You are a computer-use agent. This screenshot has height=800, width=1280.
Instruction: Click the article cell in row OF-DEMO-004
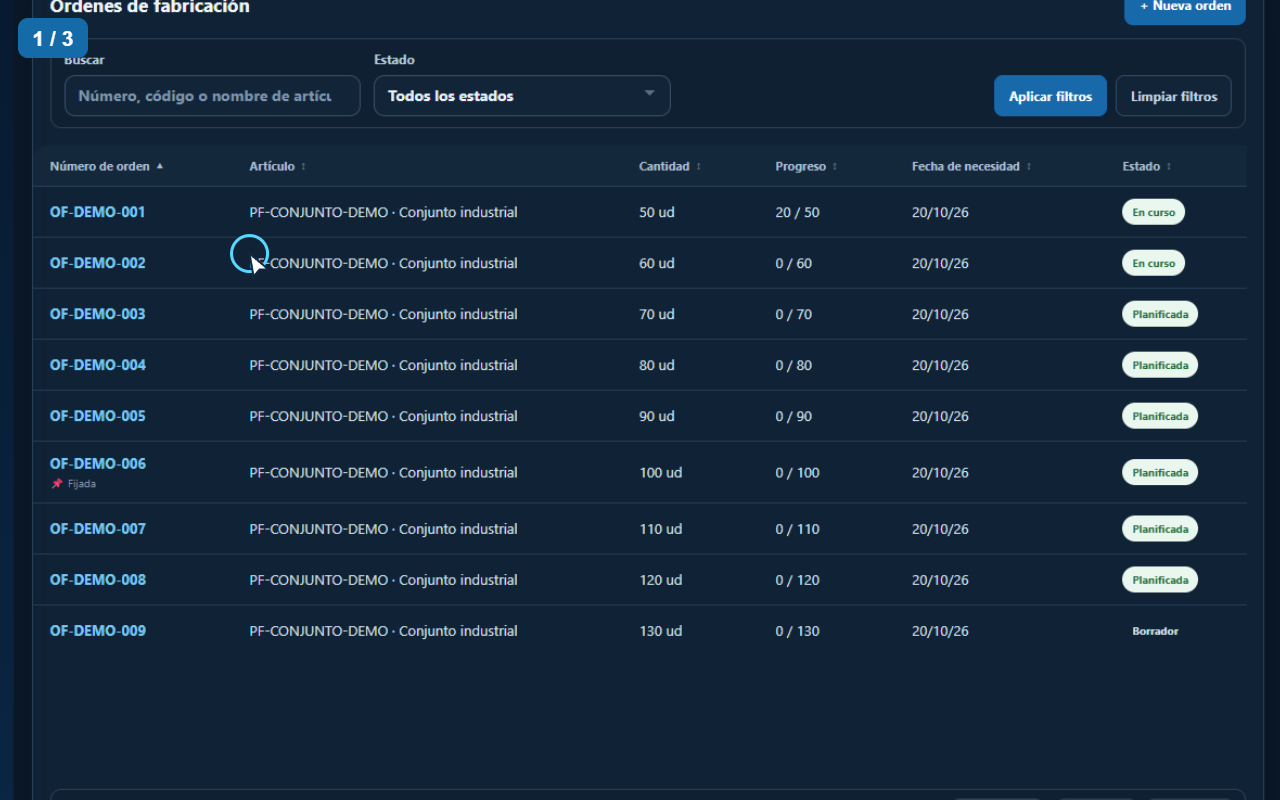(383, 365)
